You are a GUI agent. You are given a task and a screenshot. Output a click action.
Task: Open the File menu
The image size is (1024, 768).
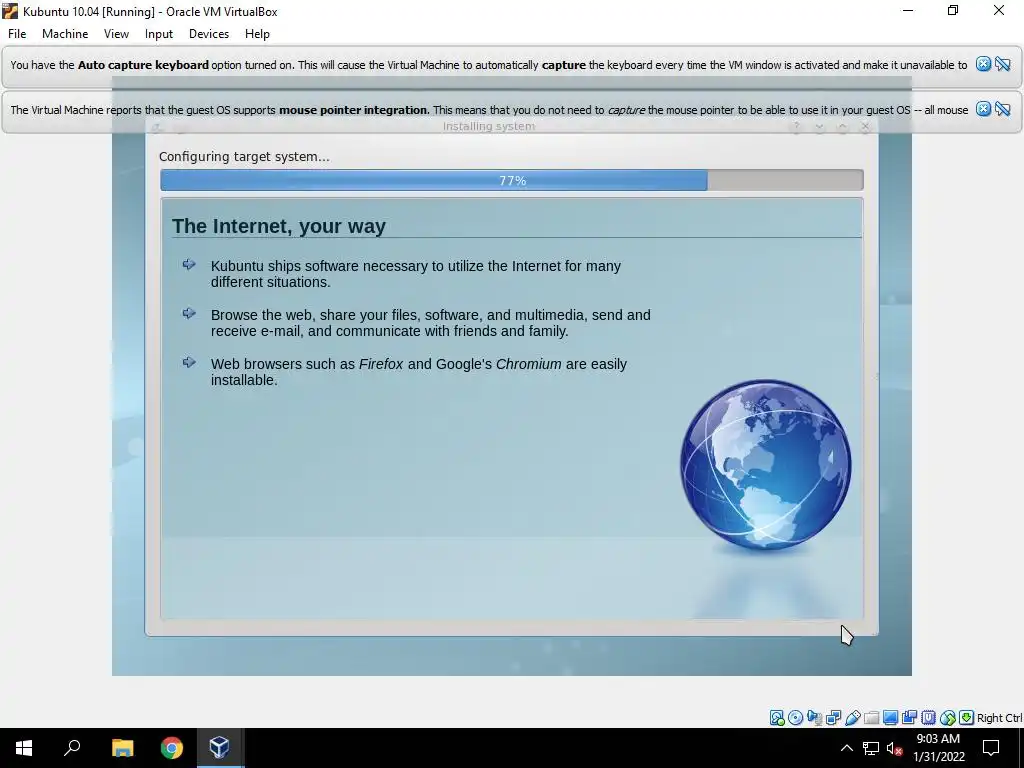pyautogui.click(x=17, y=34)
